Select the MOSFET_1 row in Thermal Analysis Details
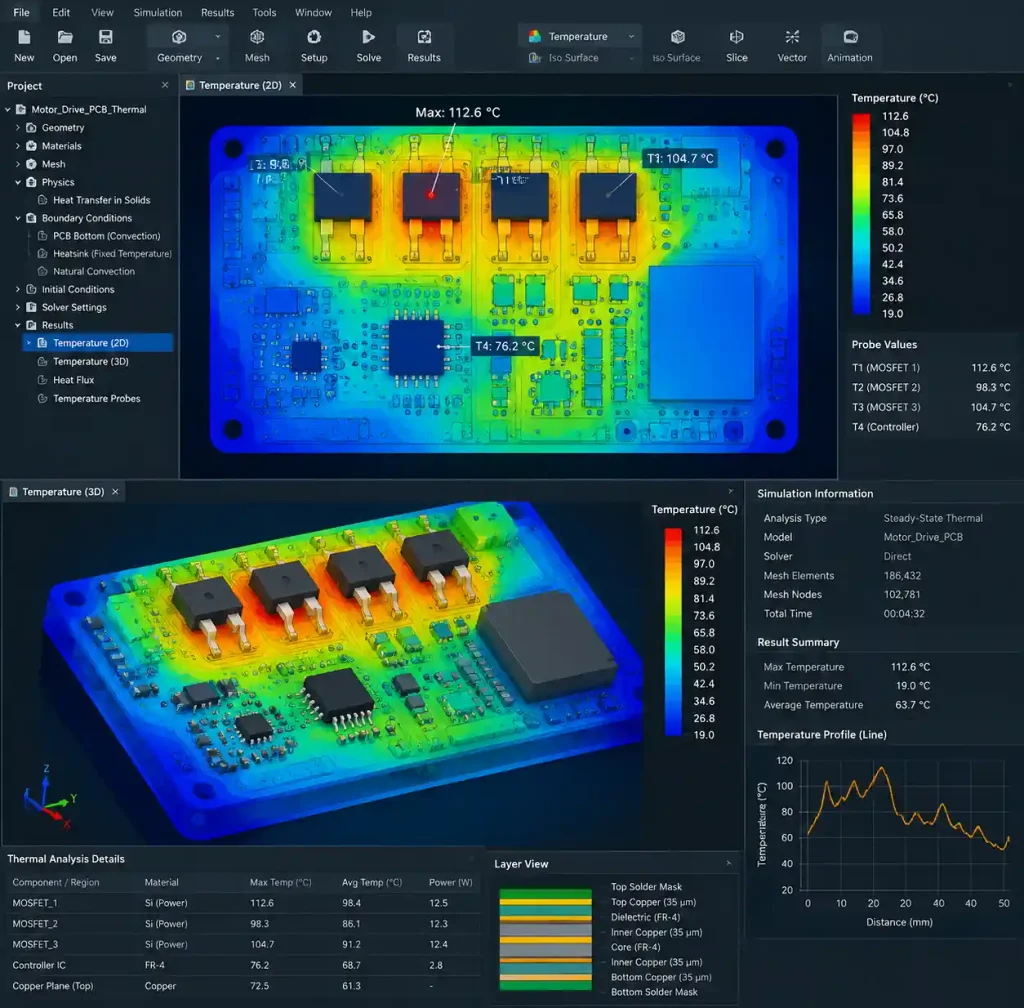The image size is (1024, 1008). pos(242,904)
